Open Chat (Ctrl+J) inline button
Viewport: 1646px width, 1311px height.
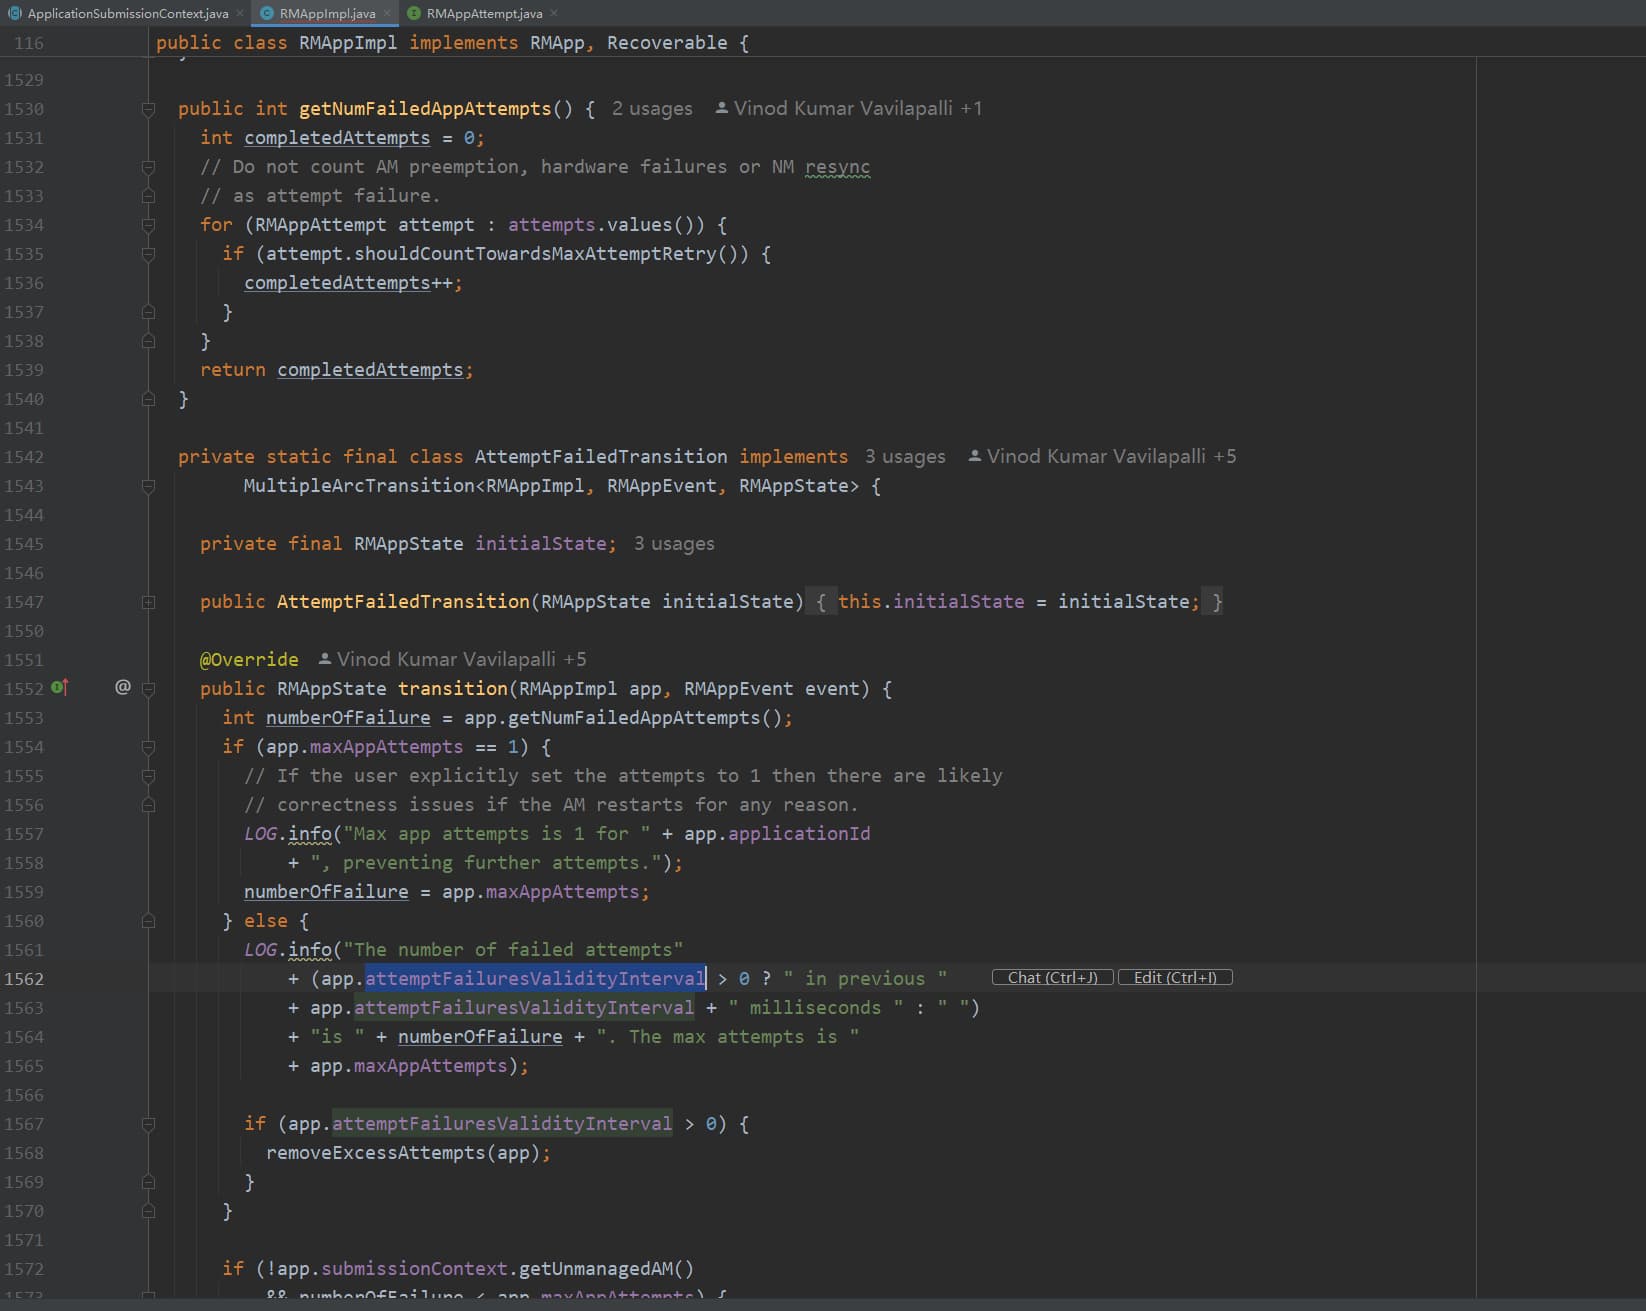coord(1052,978)
